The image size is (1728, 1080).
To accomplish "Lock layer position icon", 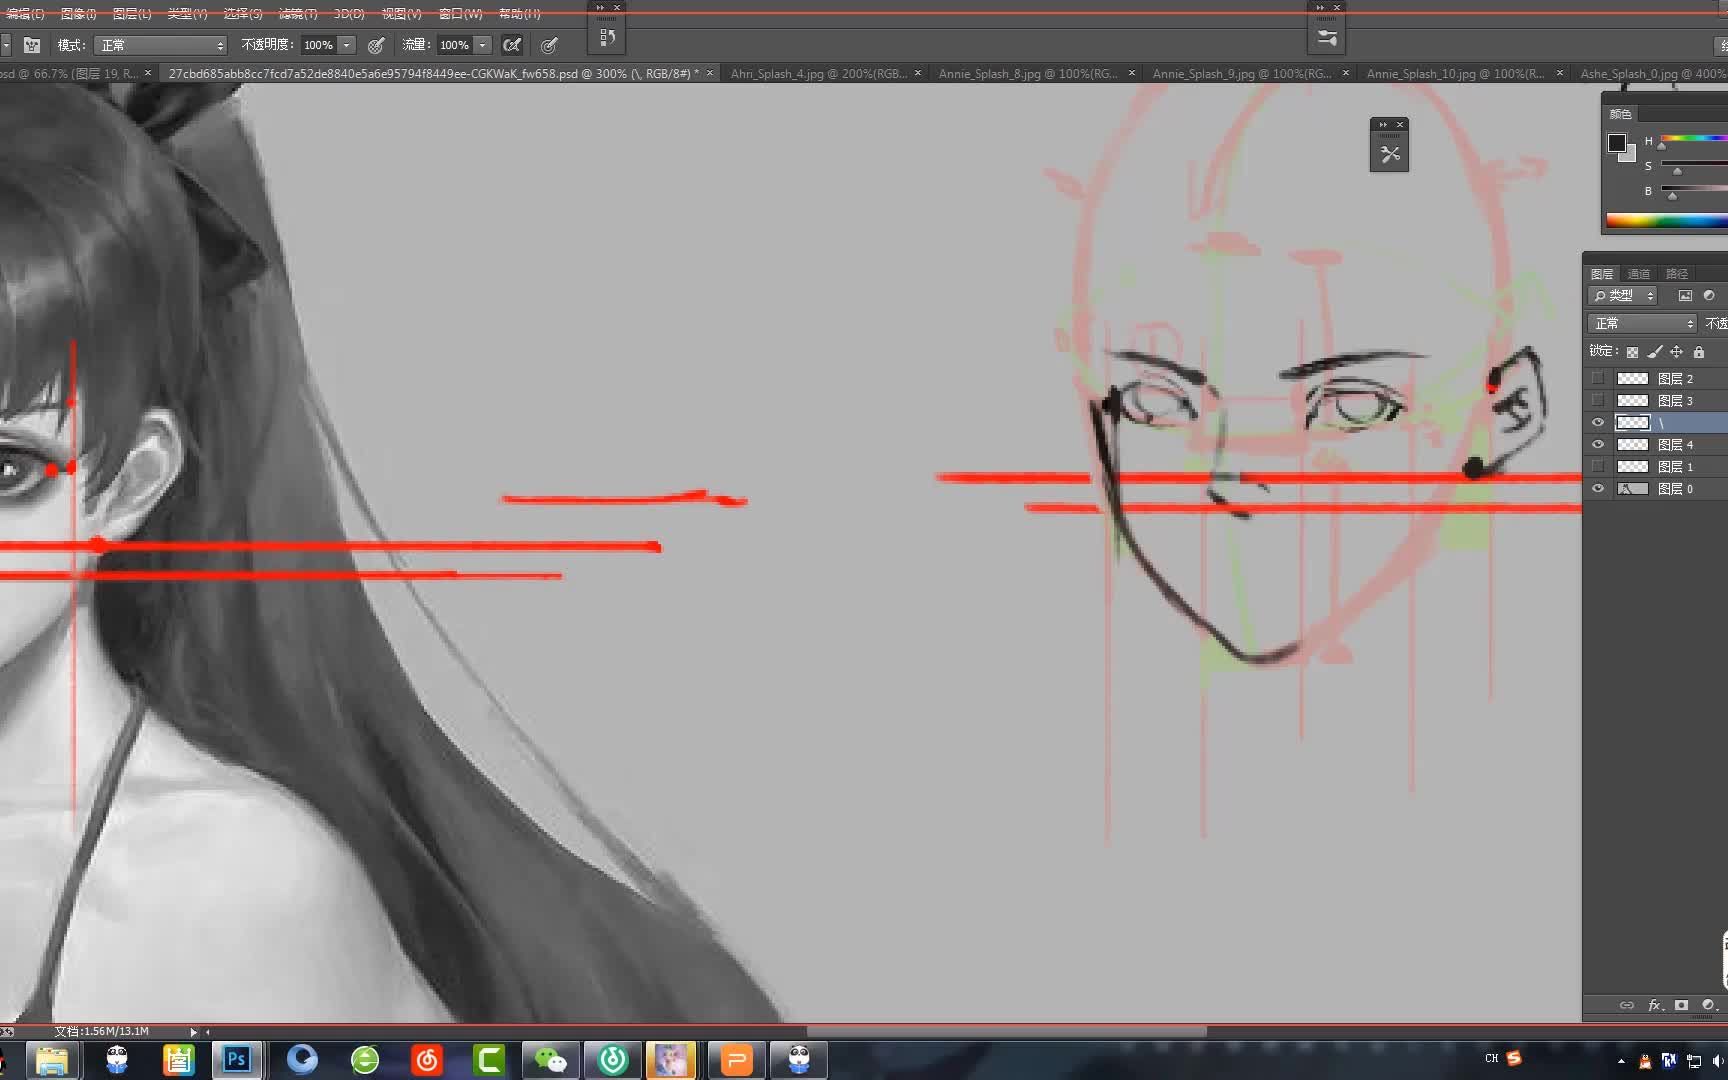I will 1677,352.
